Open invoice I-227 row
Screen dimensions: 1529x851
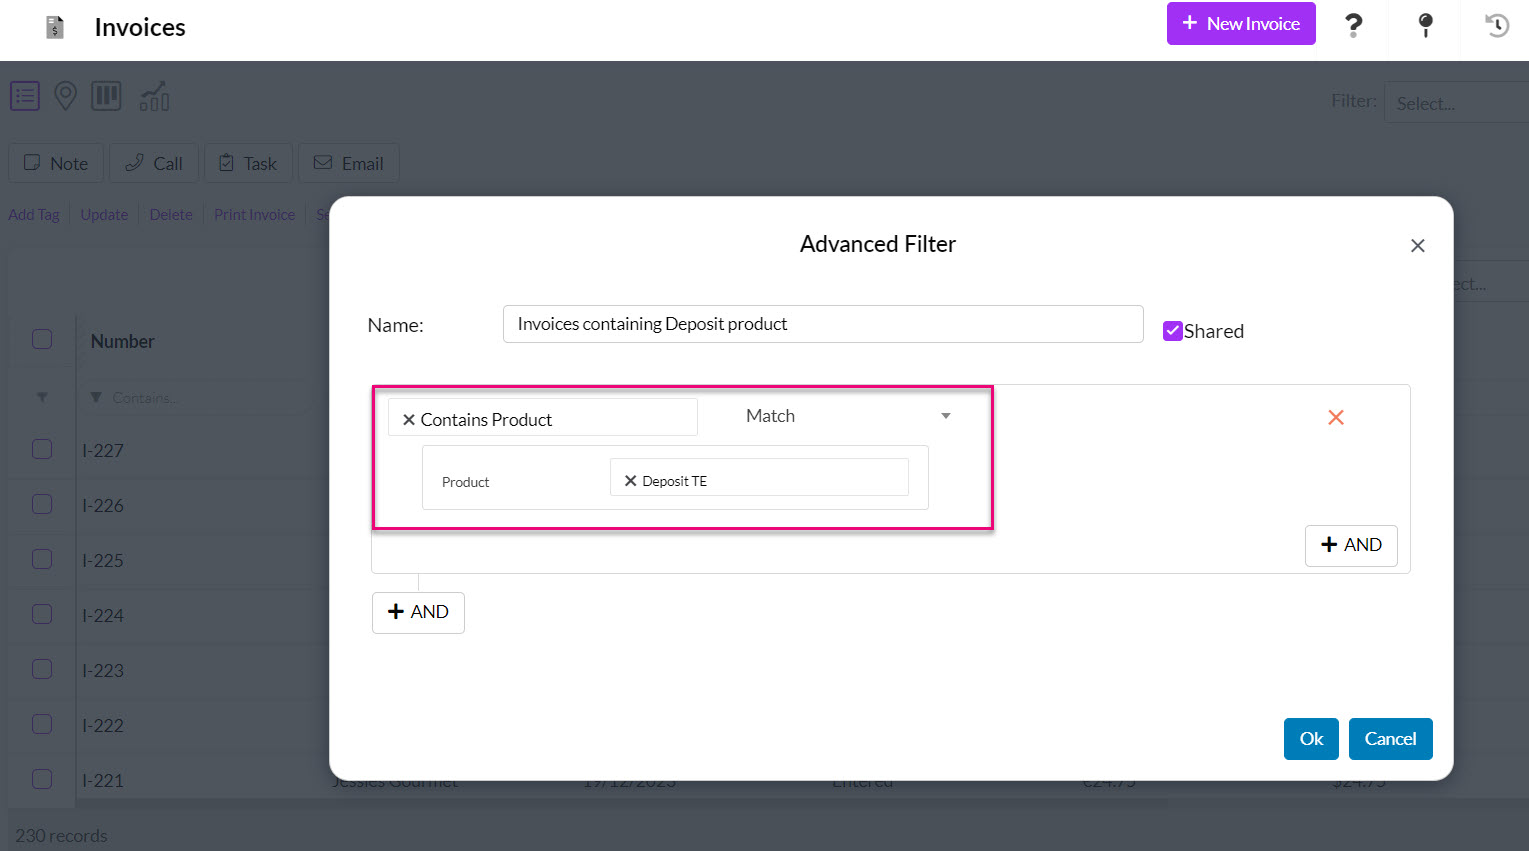coord(103,451)
